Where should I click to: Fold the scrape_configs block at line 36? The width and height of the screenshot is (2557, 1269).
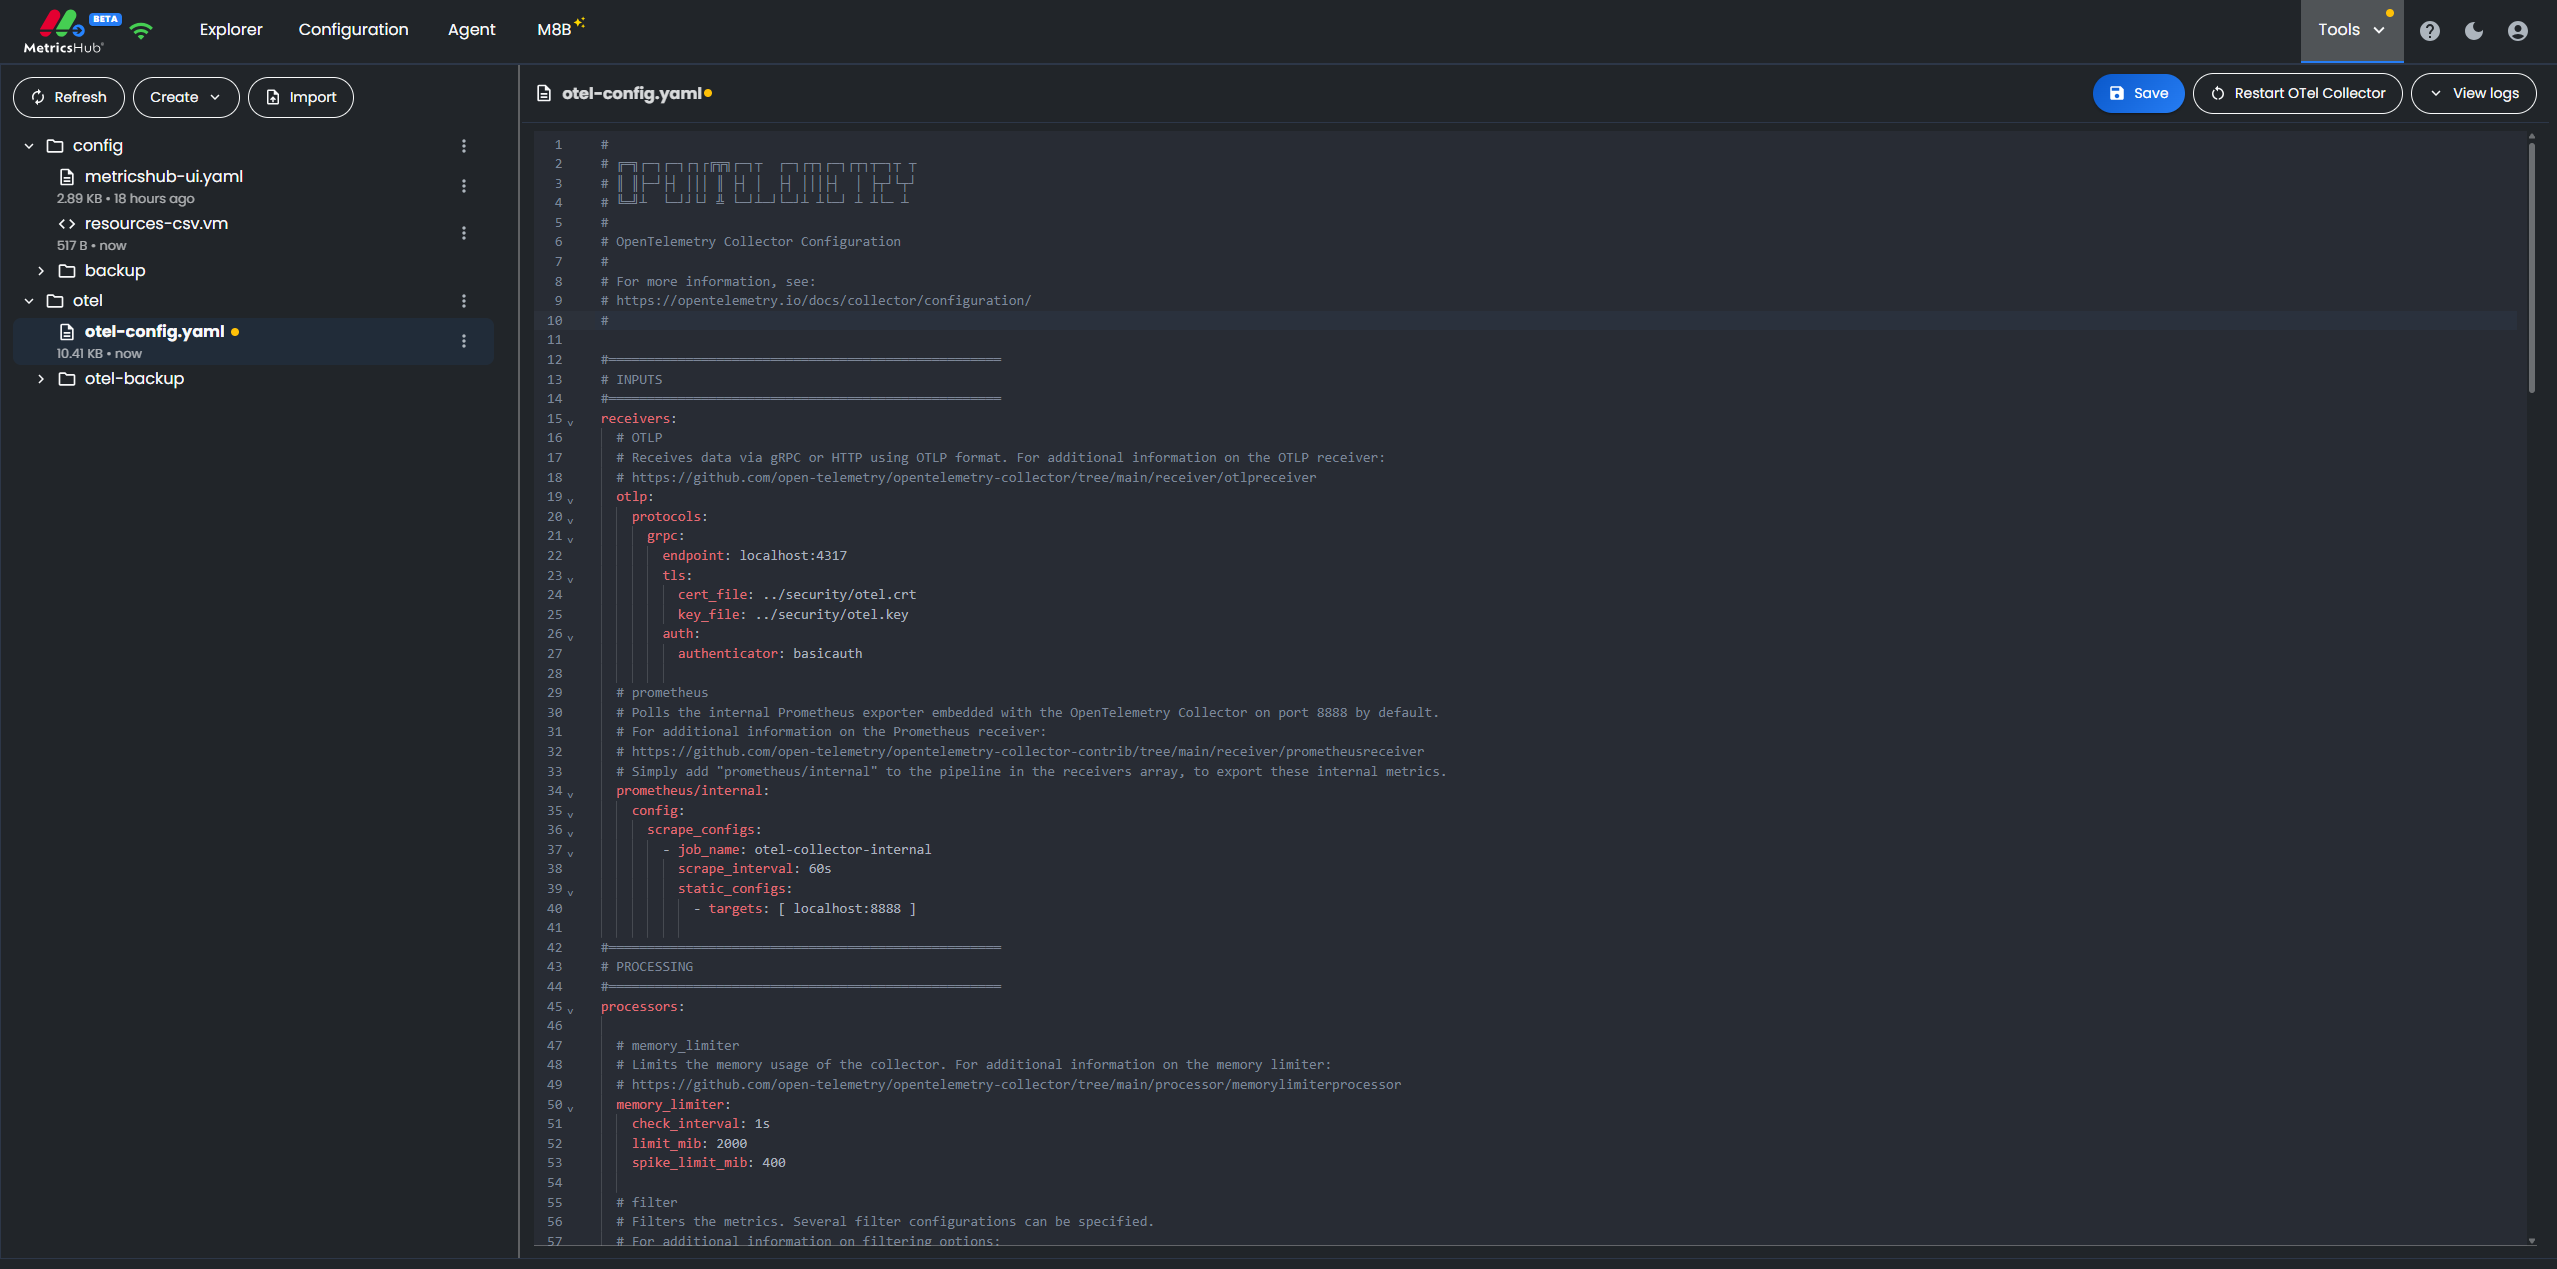[571, 832]
